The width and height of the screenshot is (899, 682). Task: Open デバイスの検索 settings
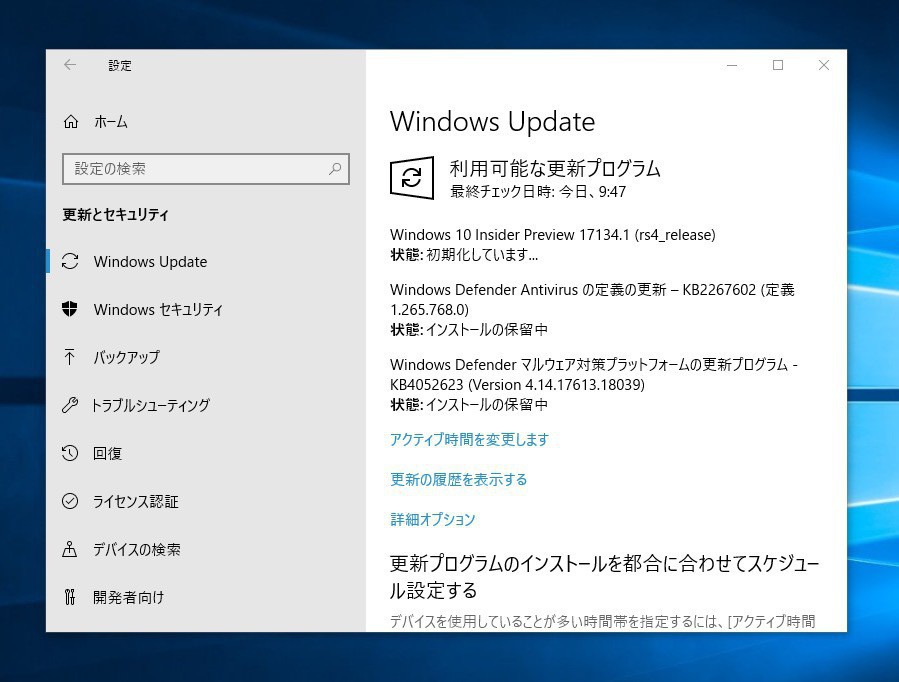[137, 550]
